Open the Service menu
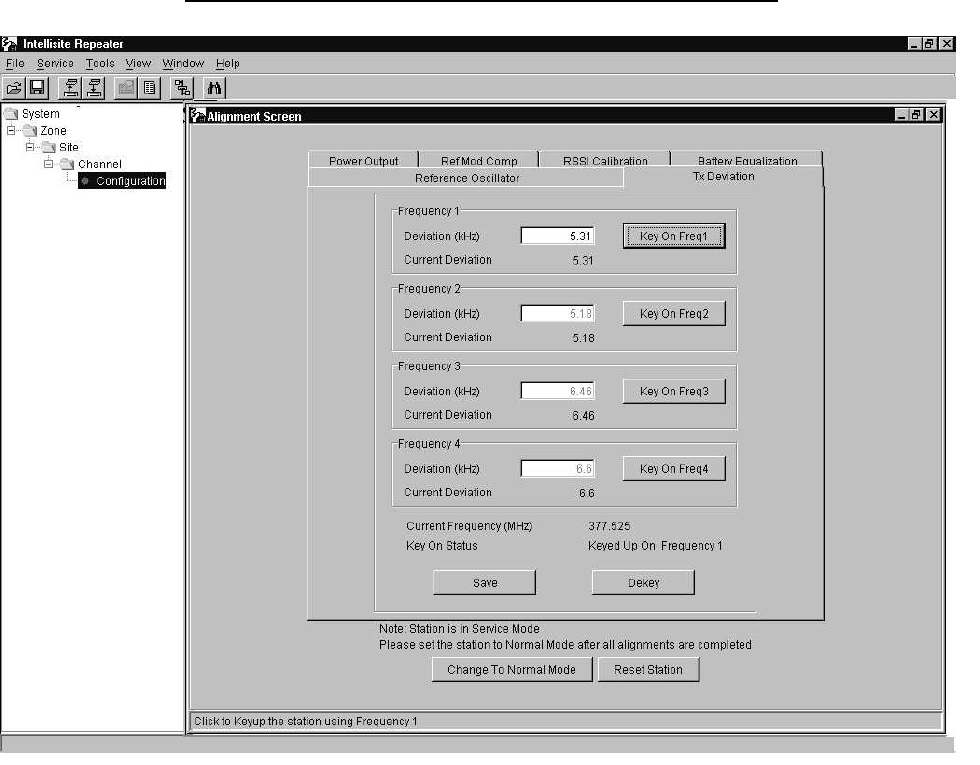Screen dimensions: 980x765 [55, 63]
